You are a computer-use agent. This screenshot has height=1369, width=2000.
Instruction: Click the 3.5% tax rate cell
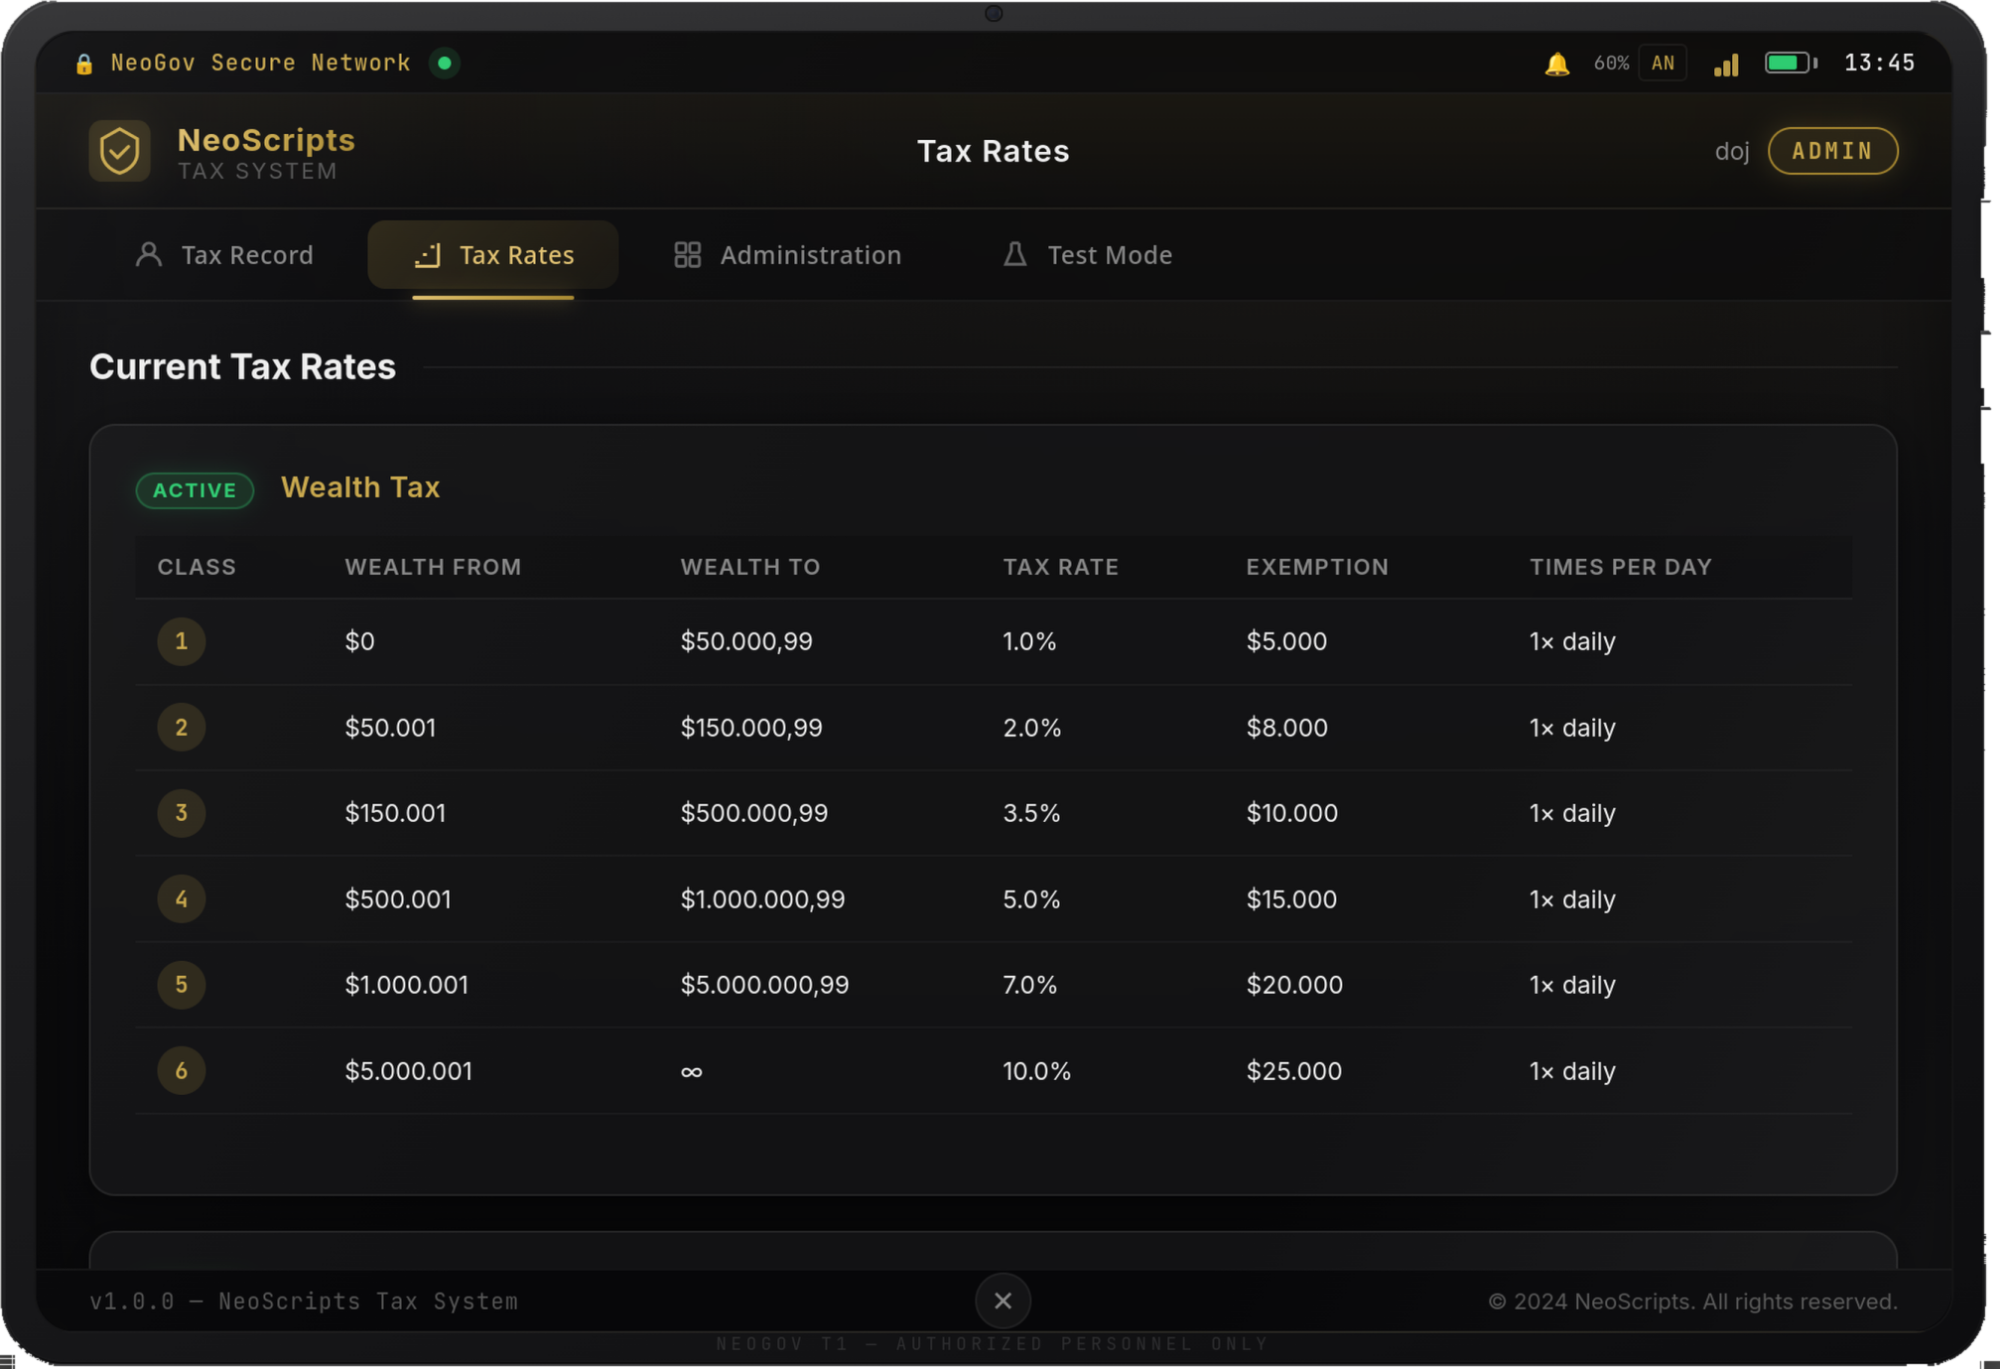click(1031, 812)
